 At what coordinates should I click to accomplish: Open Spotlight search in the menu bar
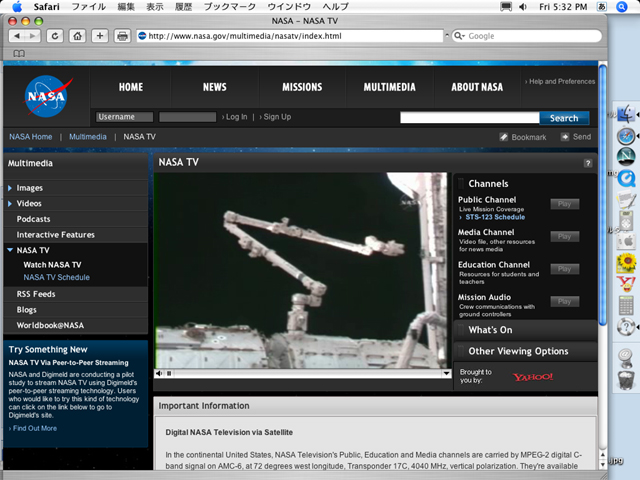621,7
